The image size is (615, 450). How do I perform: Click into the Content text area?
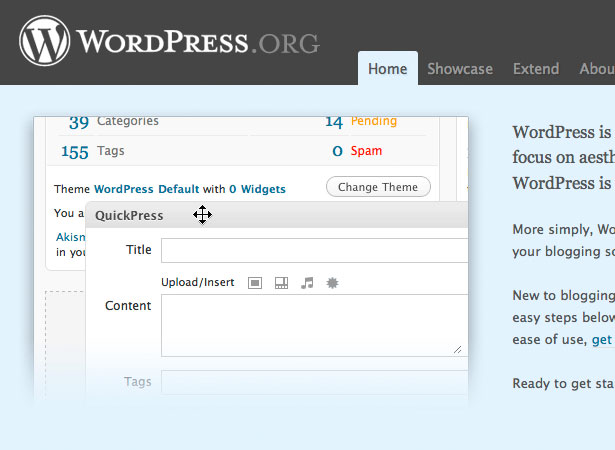[x=315, y=325]
